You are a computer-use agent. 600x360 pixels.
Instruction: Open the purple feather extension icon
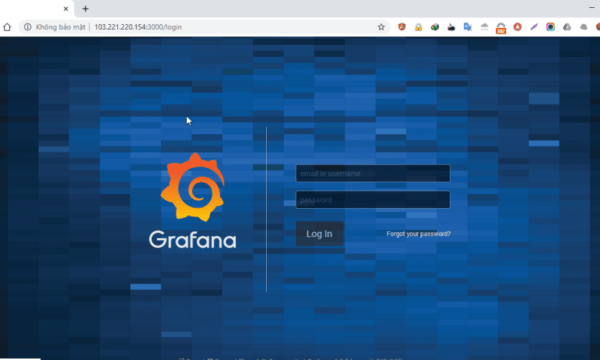[534, 27]
